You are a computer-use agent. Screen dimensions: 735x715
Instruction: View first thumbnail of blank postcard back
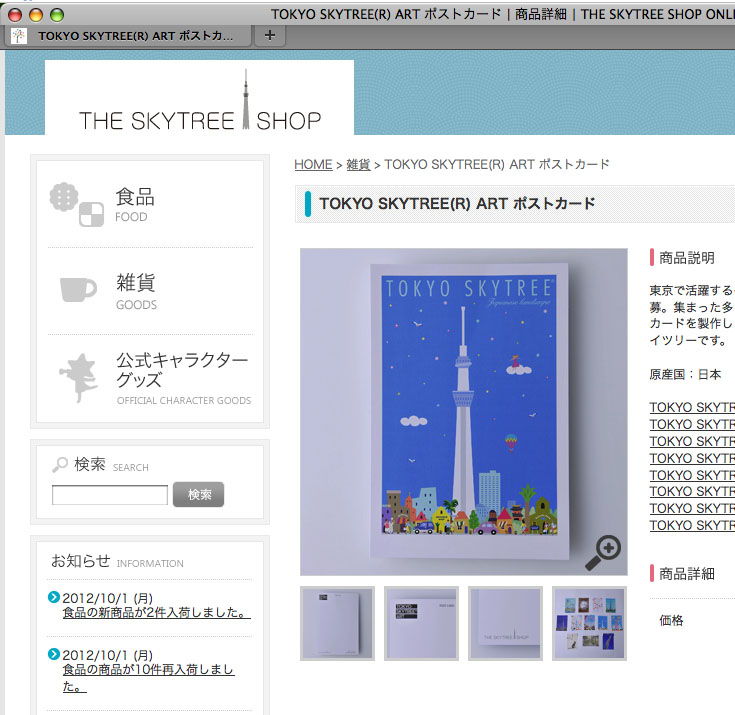338,623
